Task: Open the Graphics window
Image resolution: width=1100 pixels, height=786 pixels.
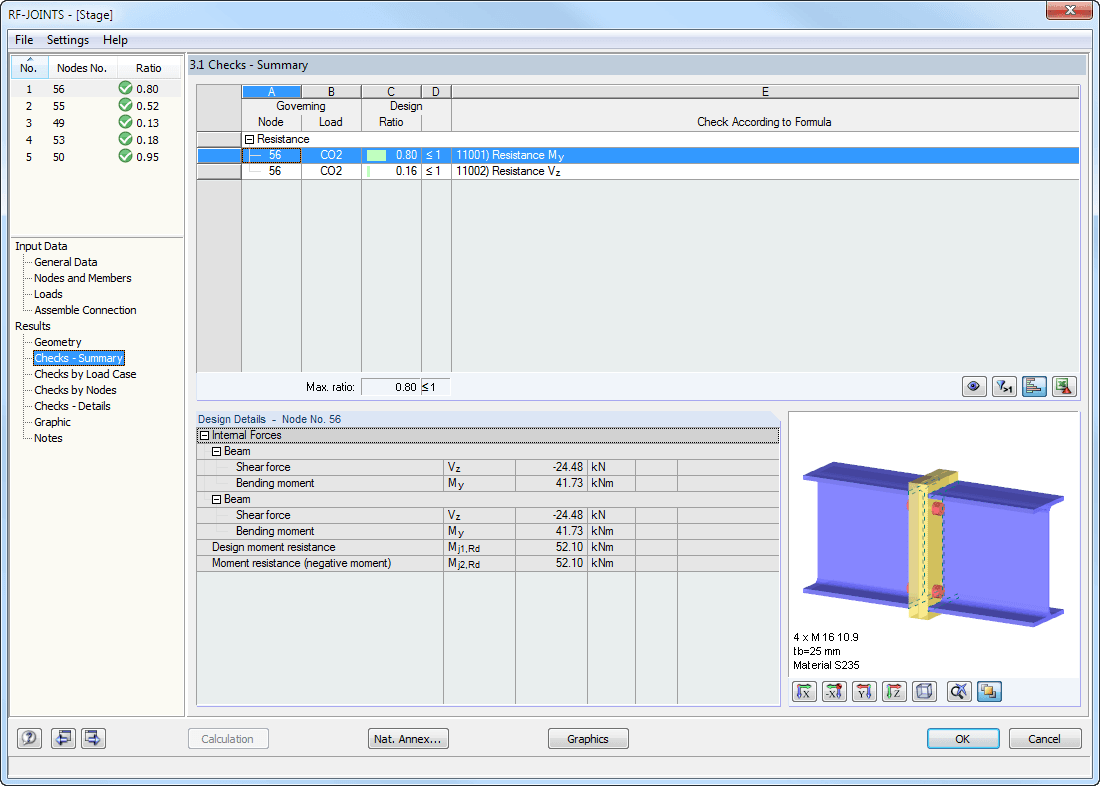Action: pyautogui.click(x=586, y=738)
